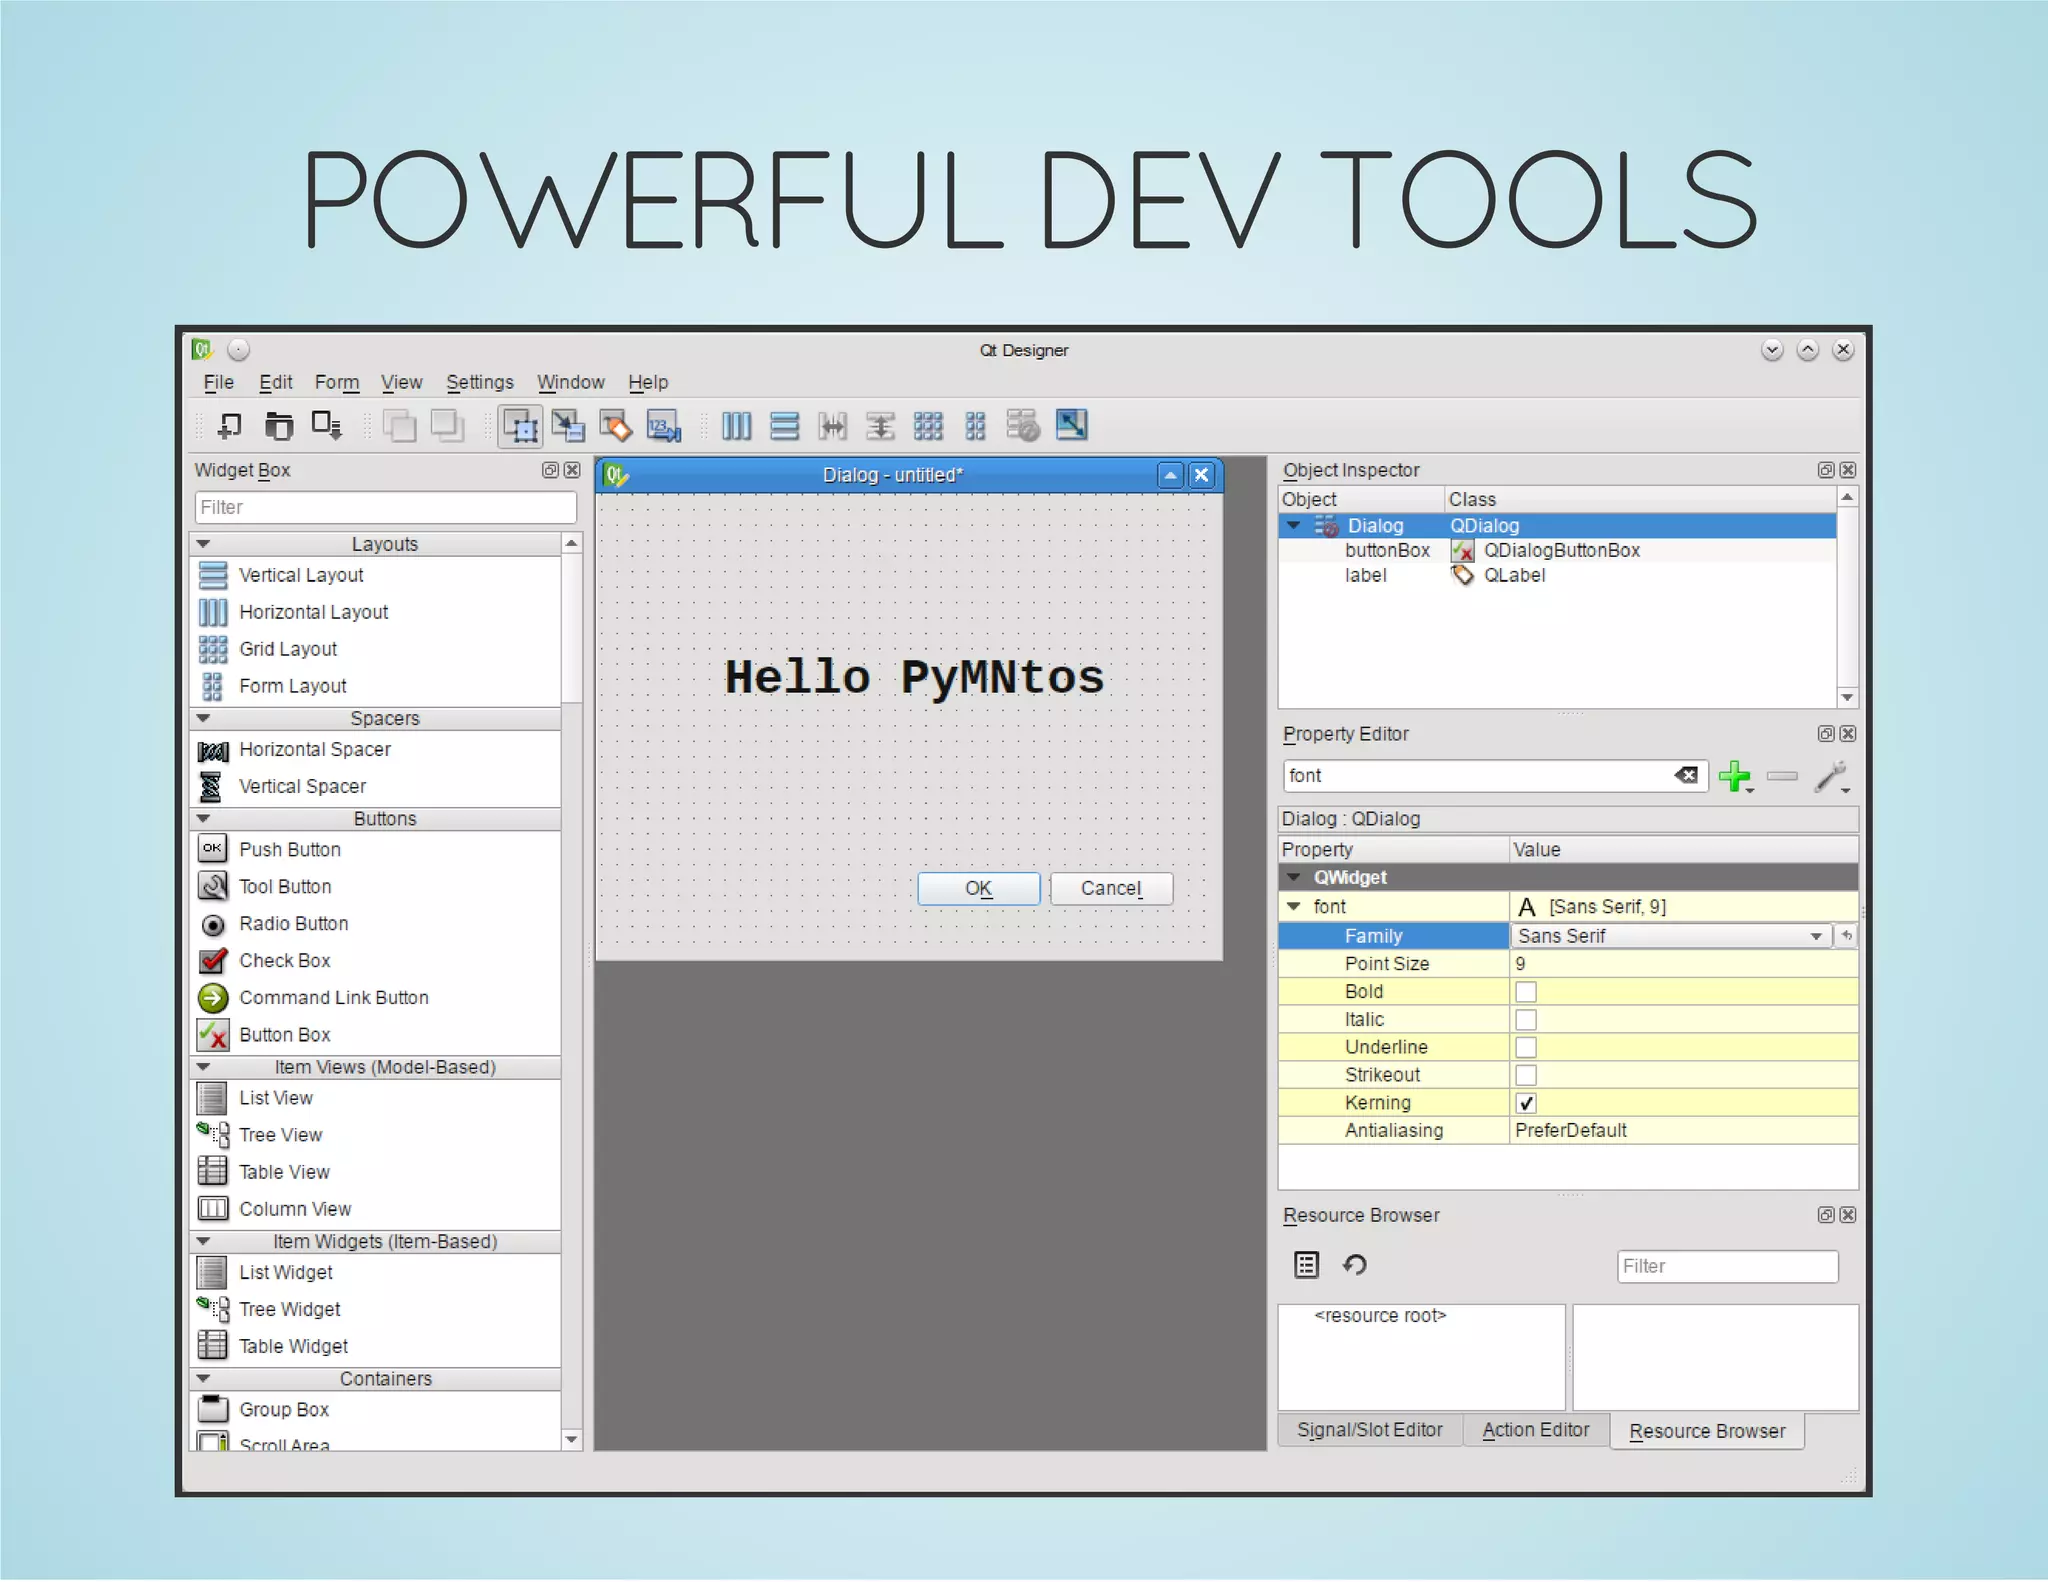Collapse the Containers category
2048x1582 pixels.
204,1378
